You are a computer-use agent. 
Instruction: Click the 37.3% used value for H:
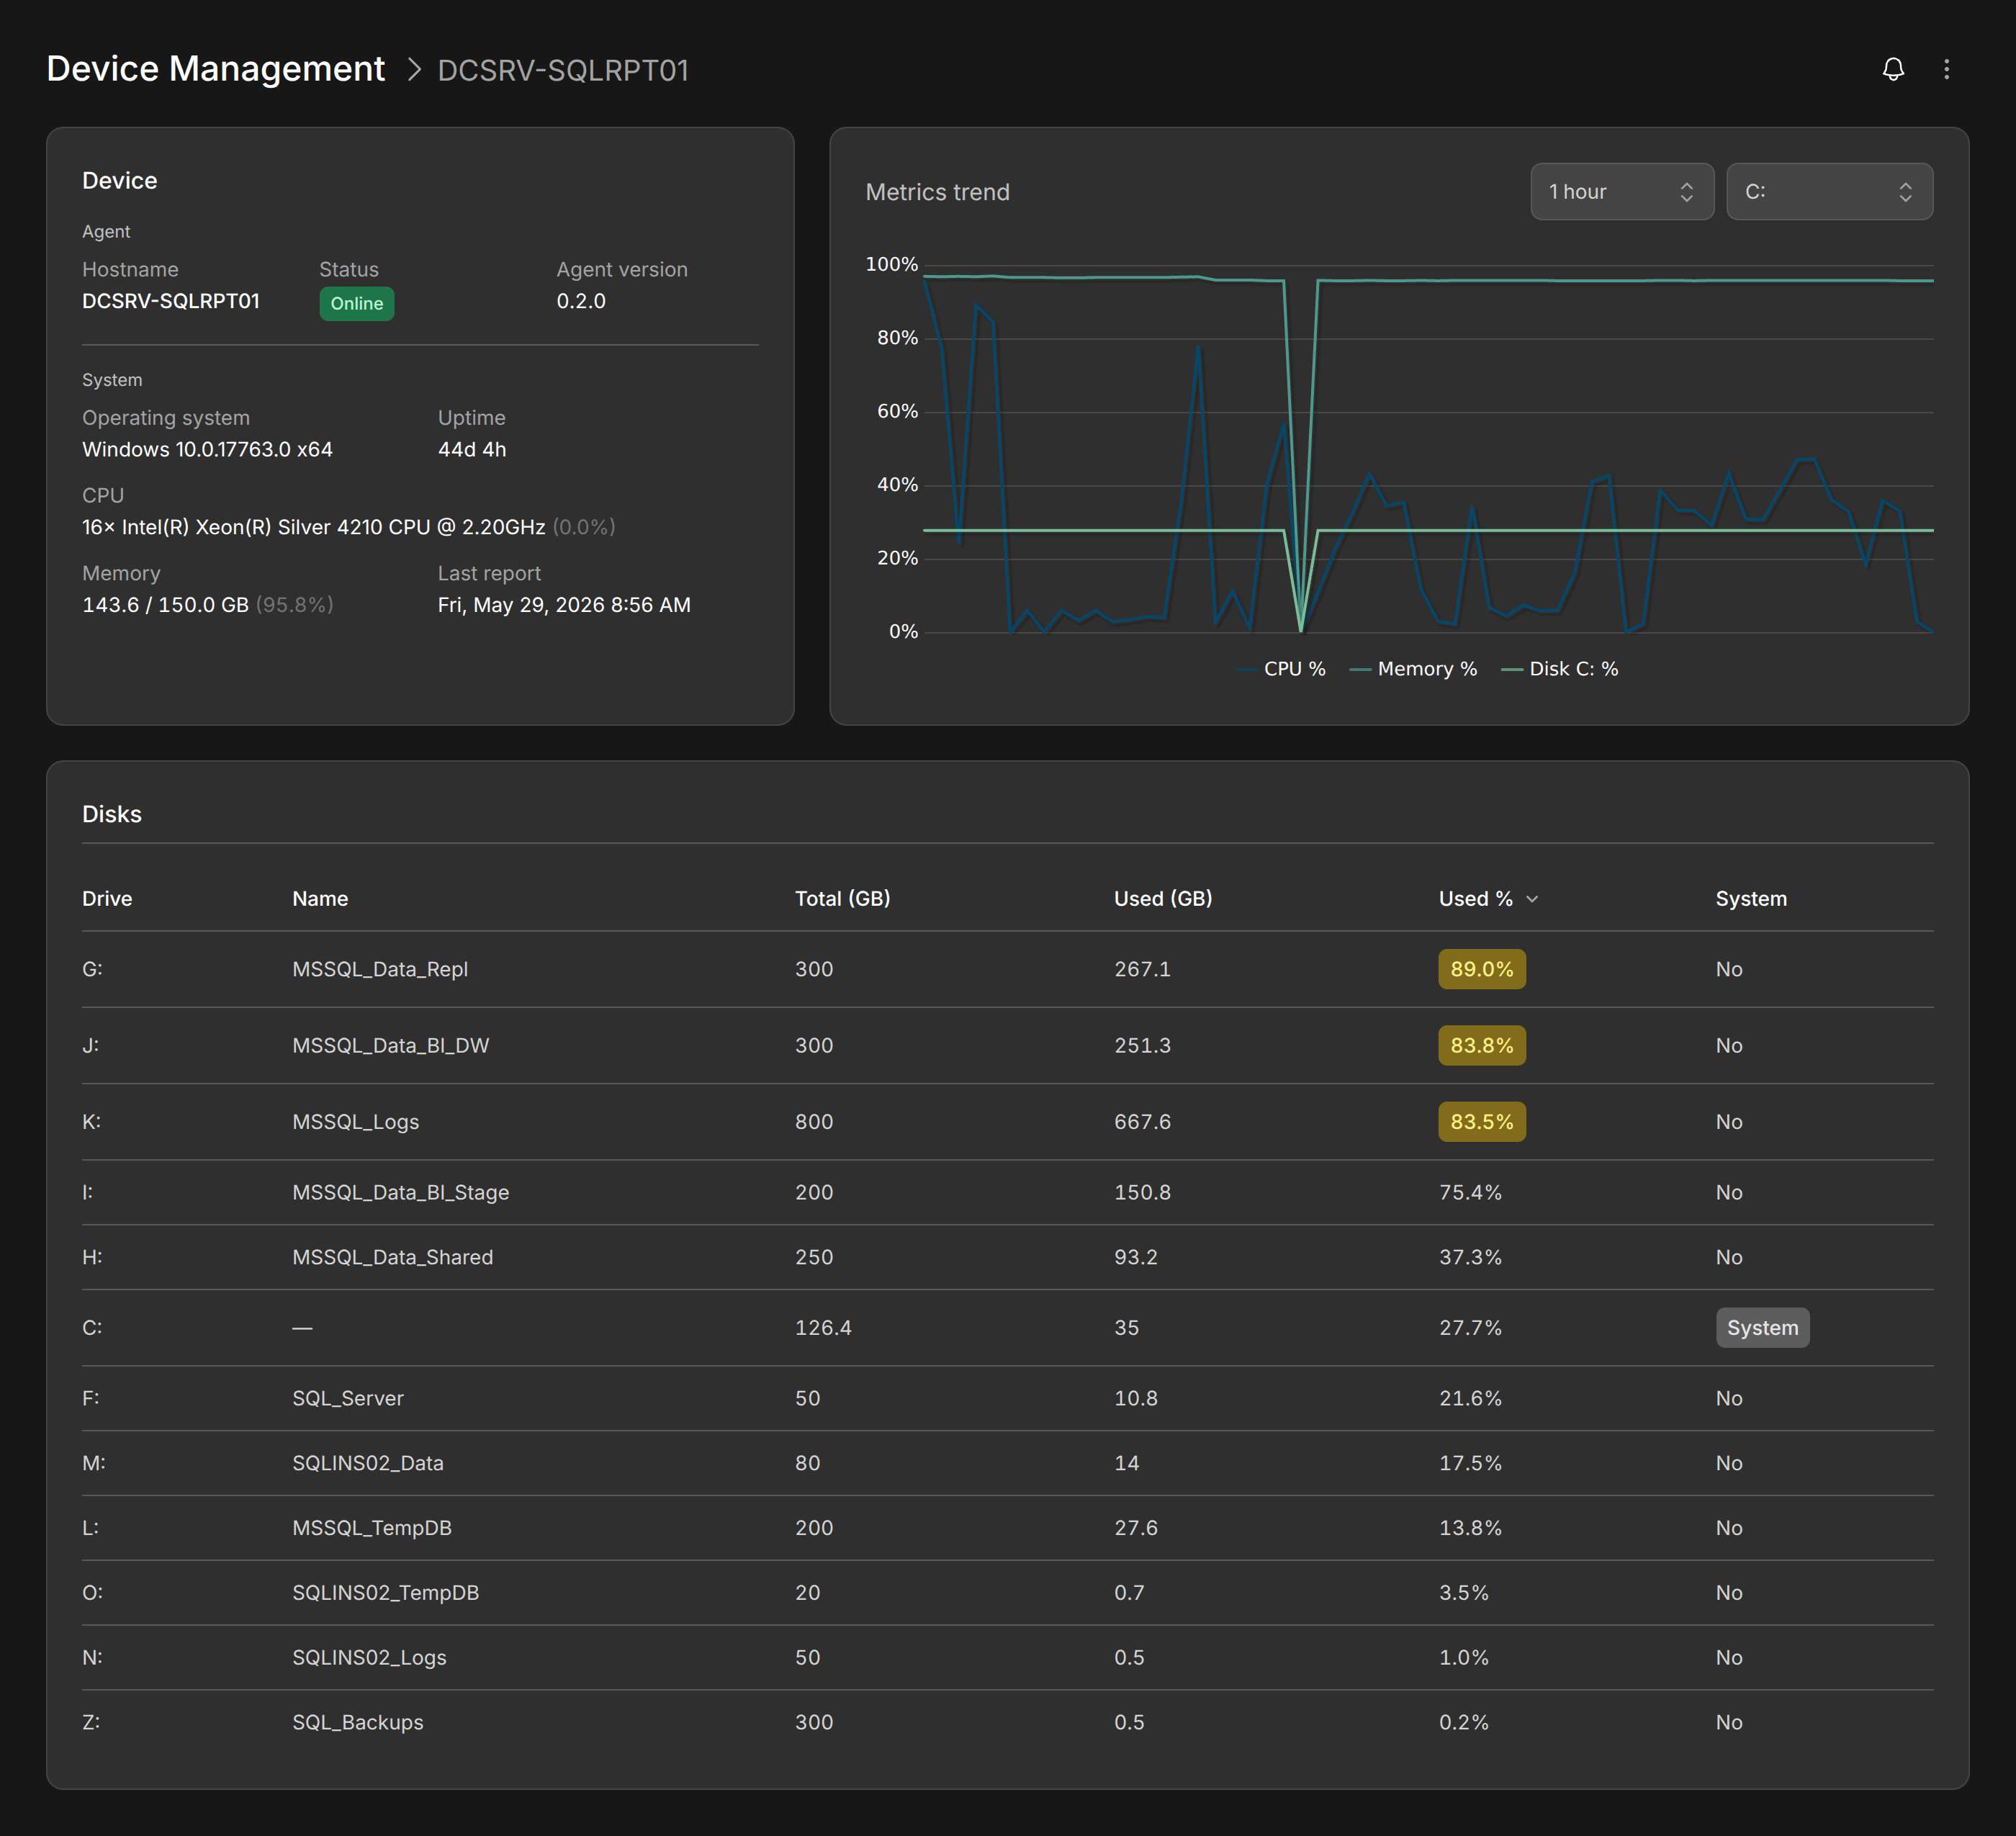point(1470,1257)
